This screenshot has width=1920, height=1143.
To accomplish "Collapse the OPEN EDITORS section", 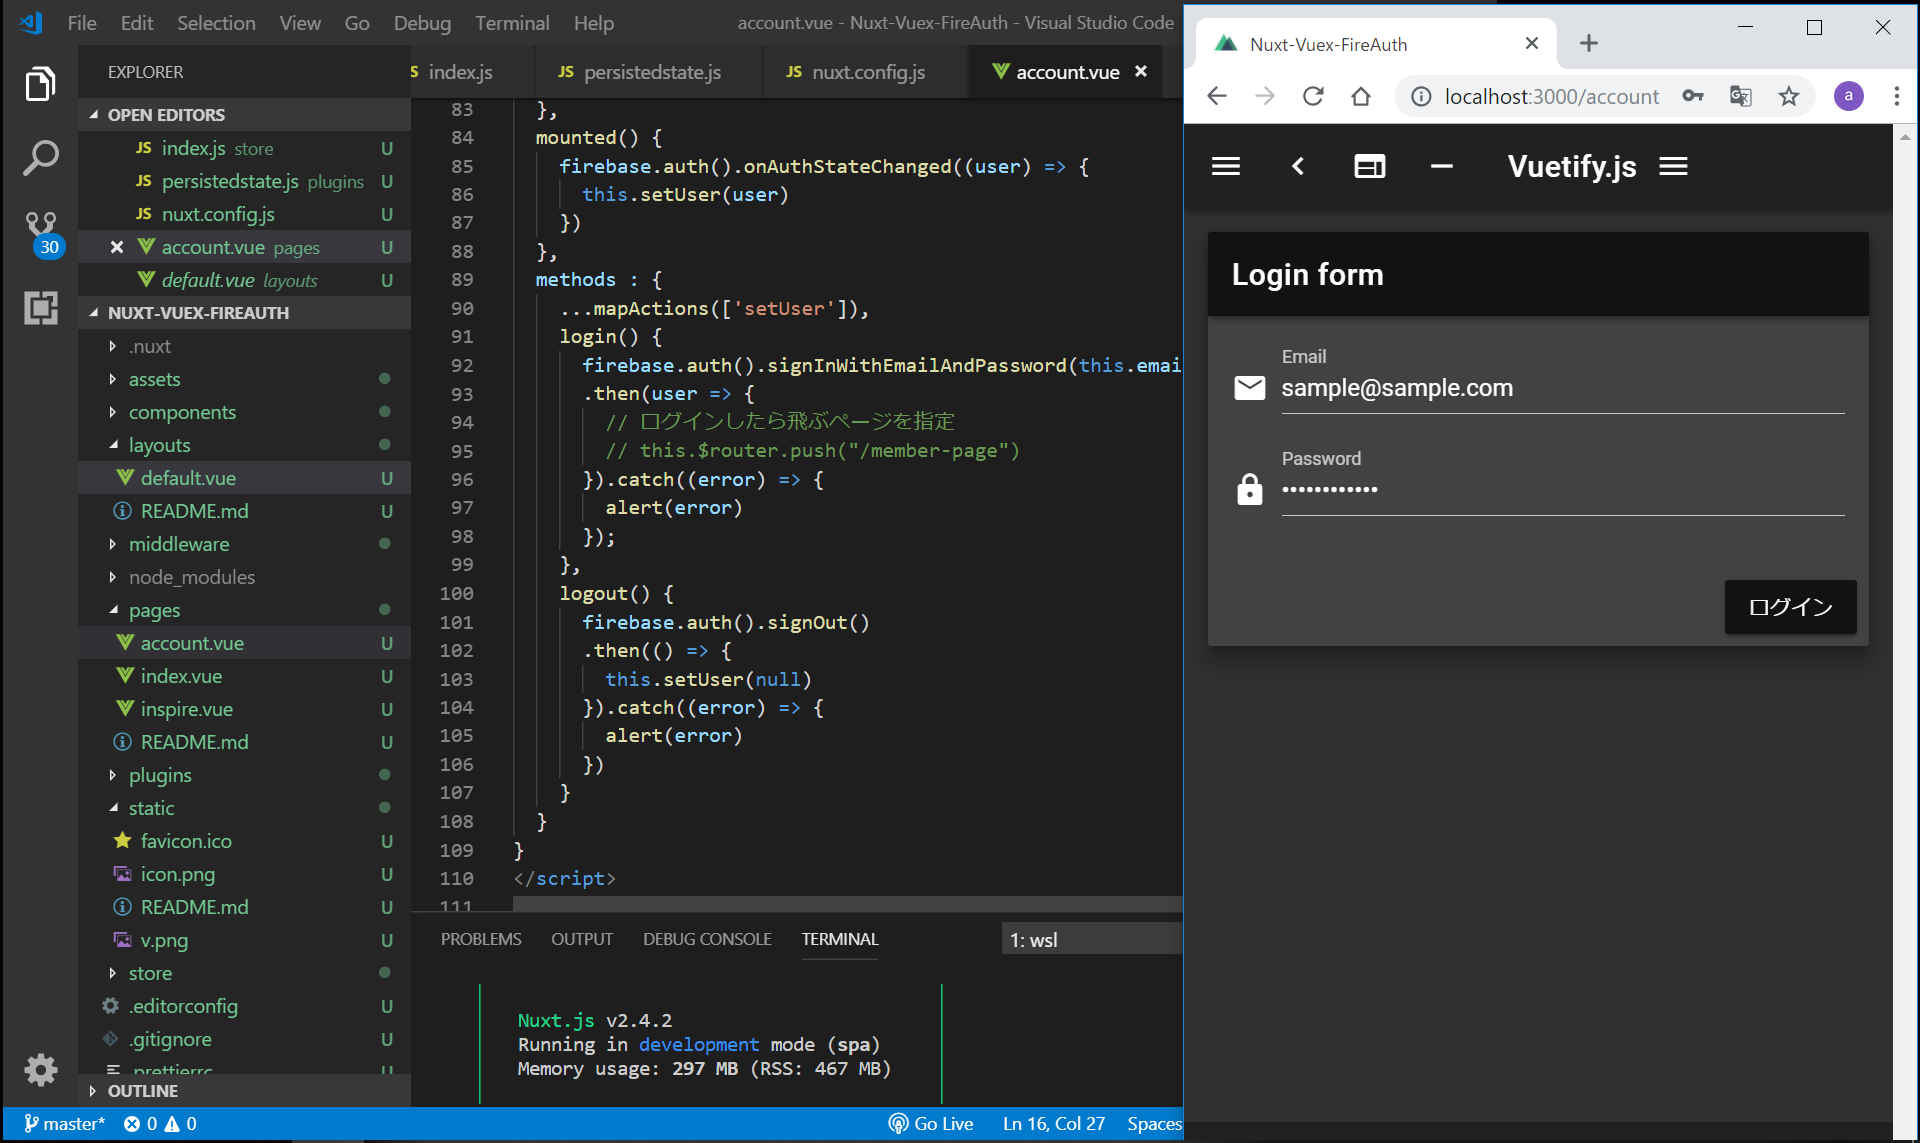I will click(244, 115).
